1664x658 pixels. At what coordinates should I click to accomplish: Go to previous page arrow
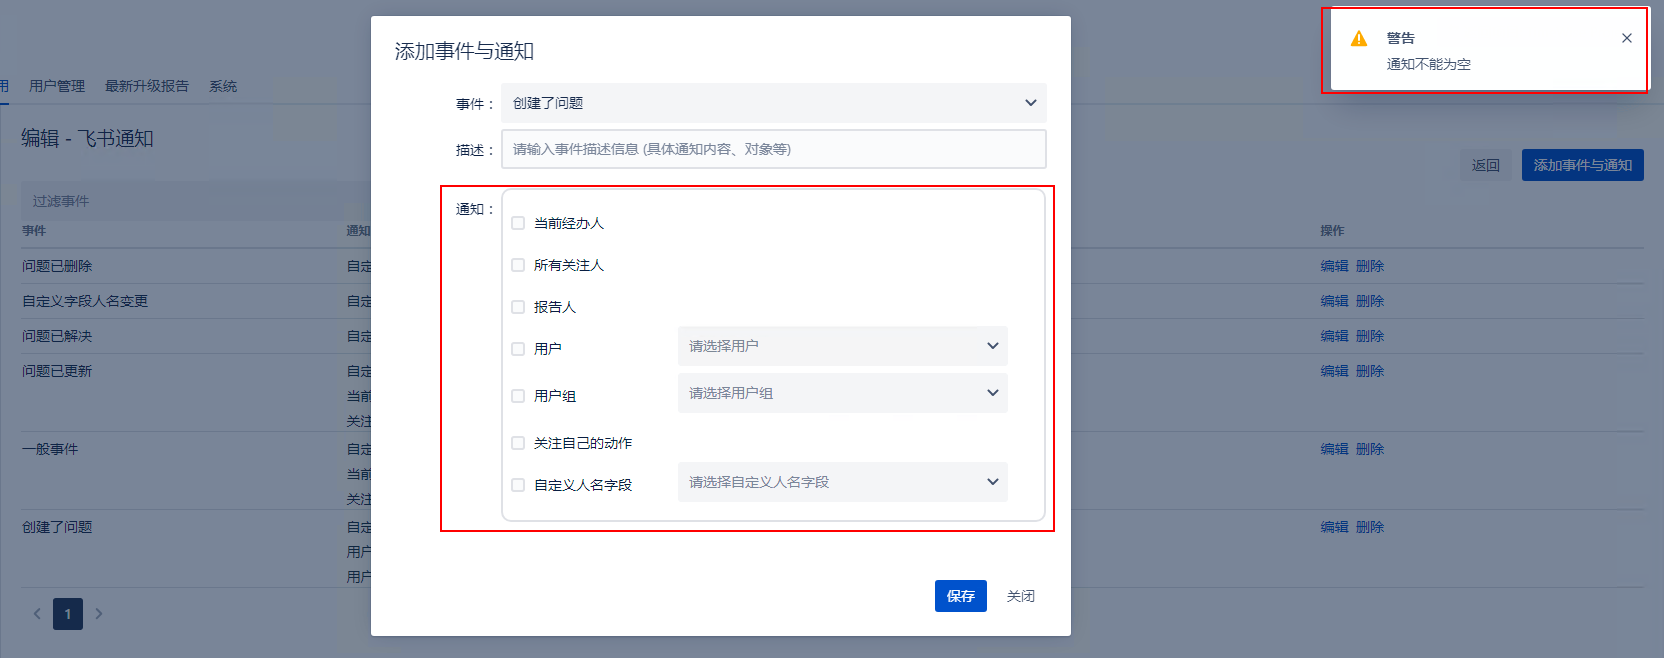point(37,614)
